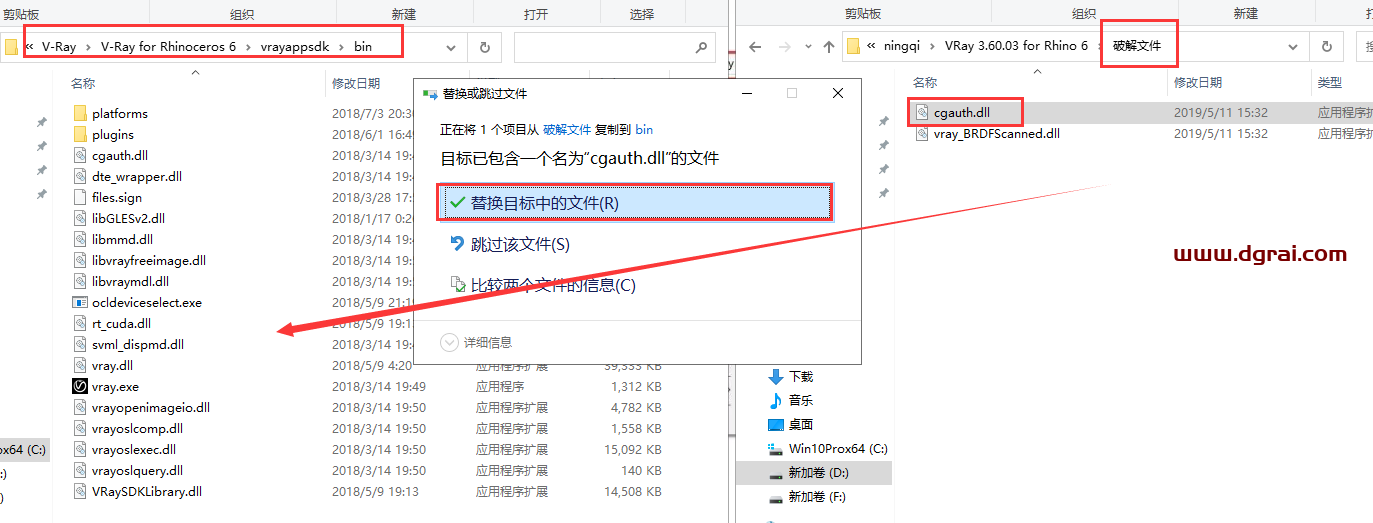Image resolution: width=1373 pixels, height=523 pixels.
Task: Click 破解文件 in right address breadcrumb
Action: [x=1137, y=47]
